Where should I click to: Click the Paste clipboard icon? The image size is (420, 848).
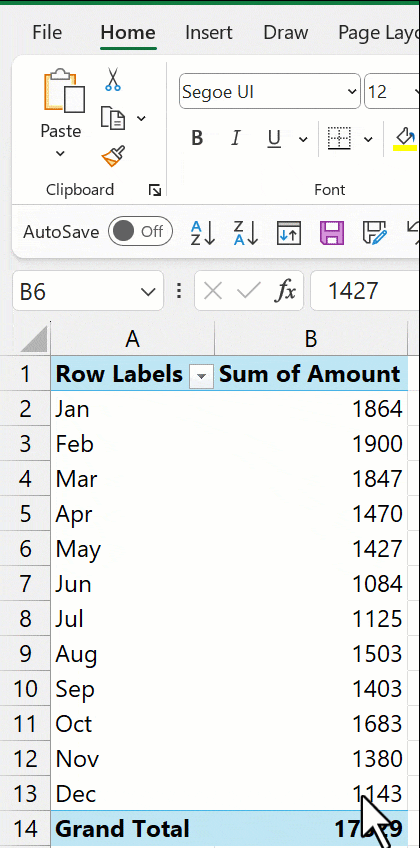coord(64,90)
